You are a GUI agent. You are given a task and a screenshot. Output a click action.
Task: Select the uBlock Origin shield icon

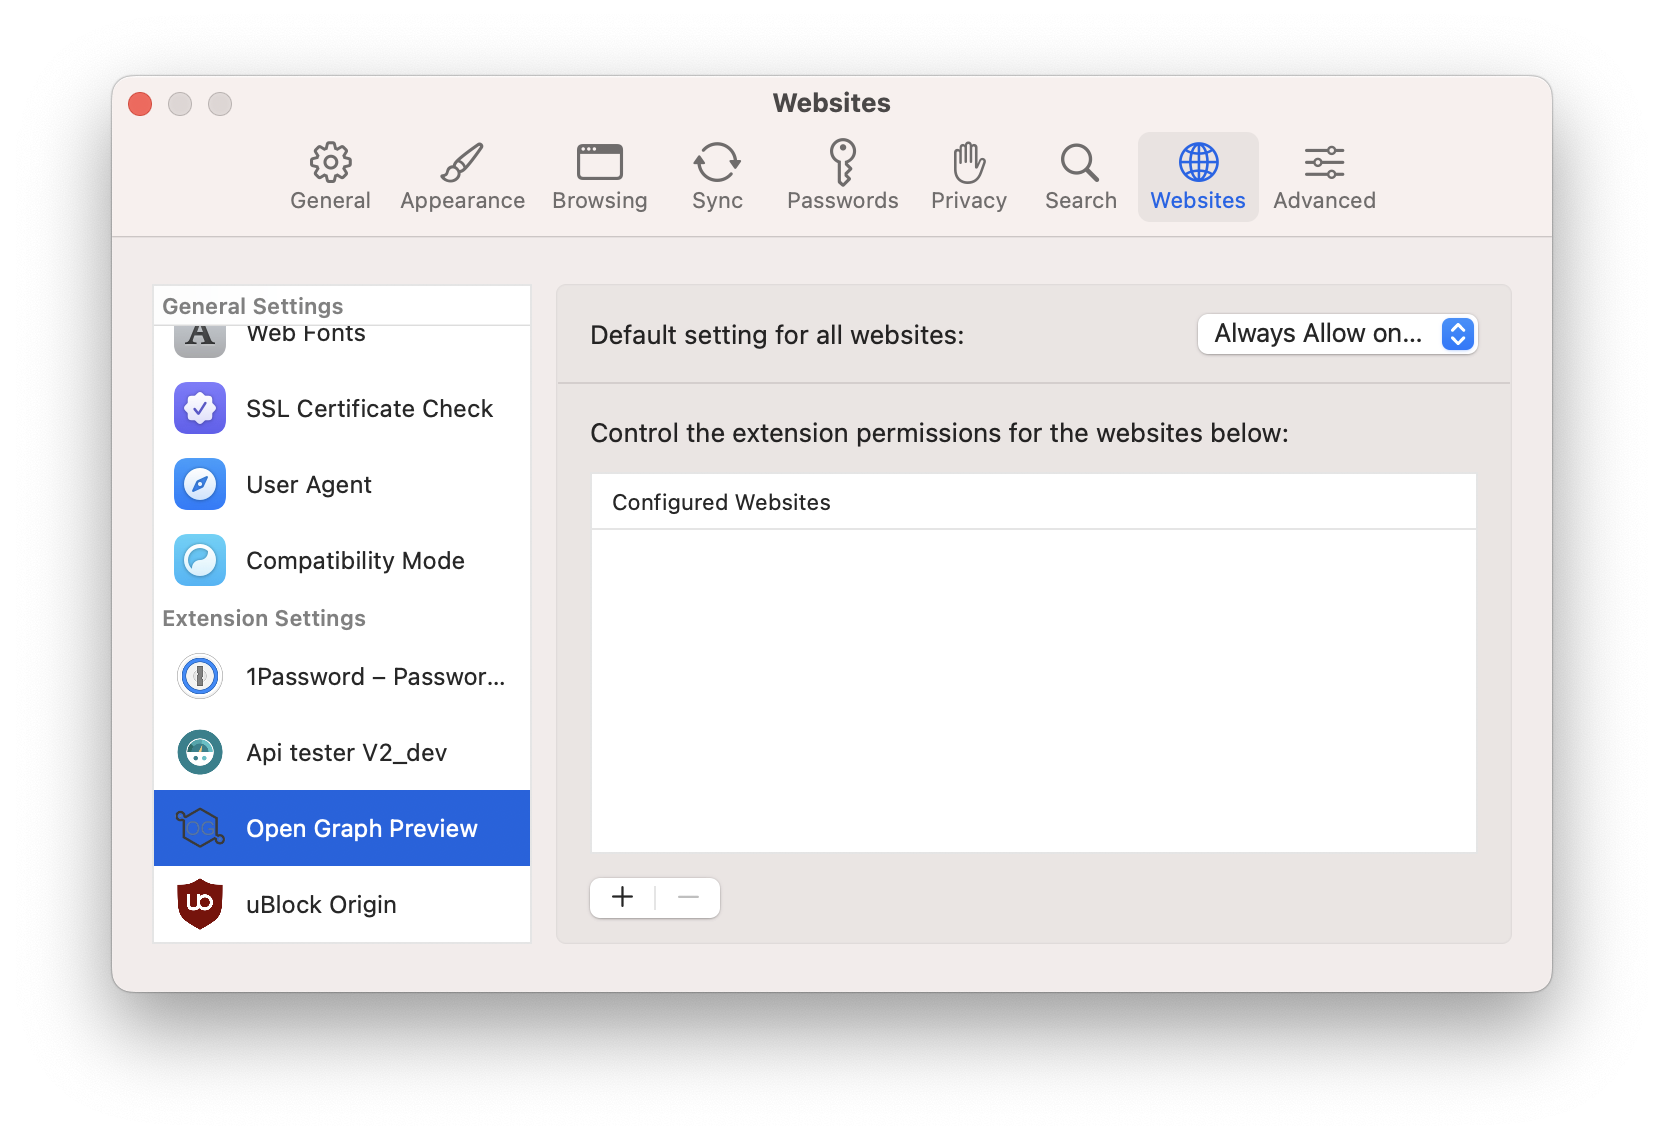(x=200, y=904)
